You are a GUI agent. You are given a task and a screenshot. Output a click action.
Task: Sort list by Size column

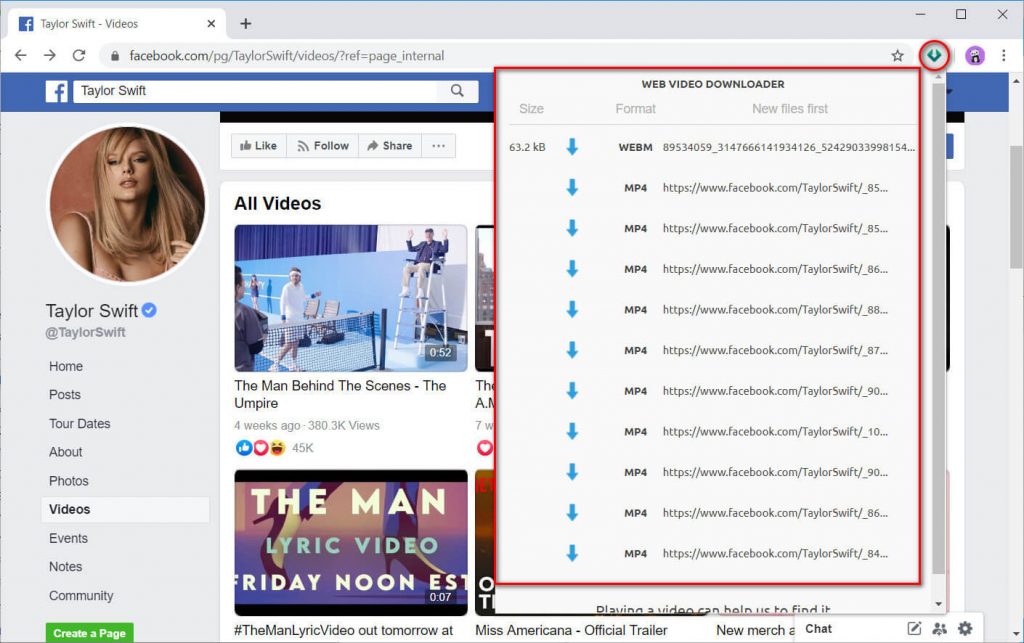click(531, 109)
